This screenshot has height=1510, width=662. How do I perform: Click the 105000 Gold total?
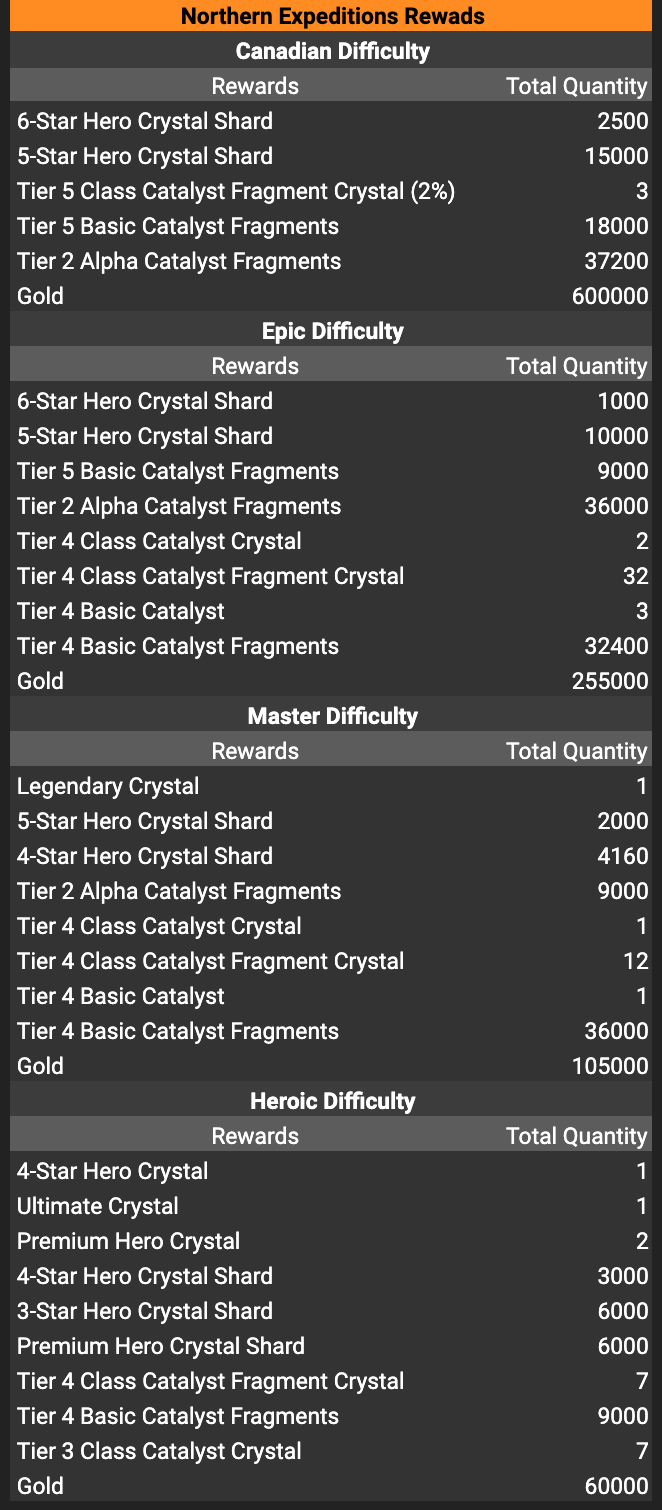610,1066
